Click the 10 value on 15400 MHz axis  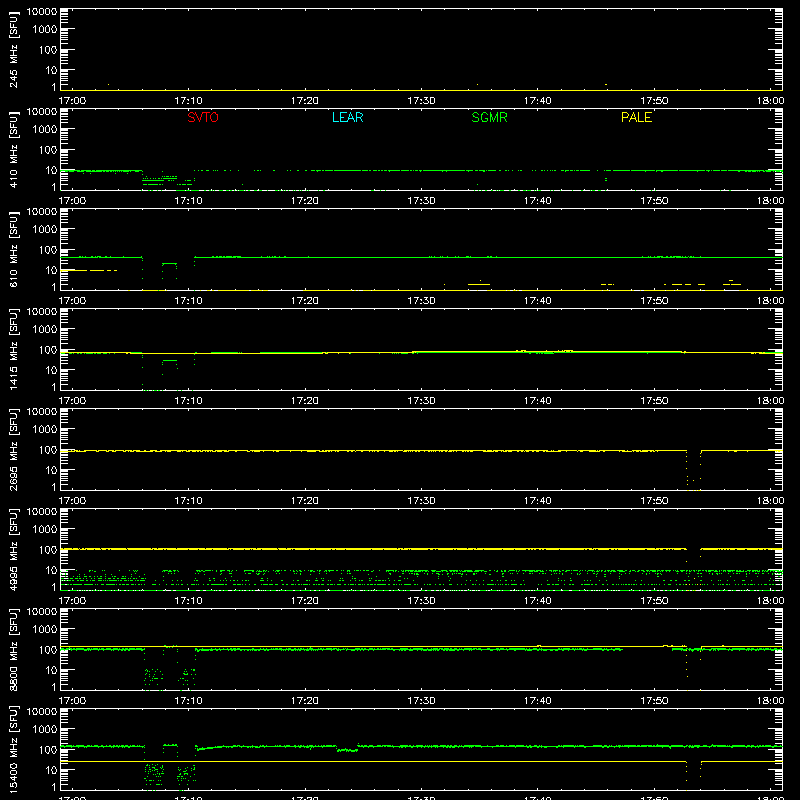[51, 770]
